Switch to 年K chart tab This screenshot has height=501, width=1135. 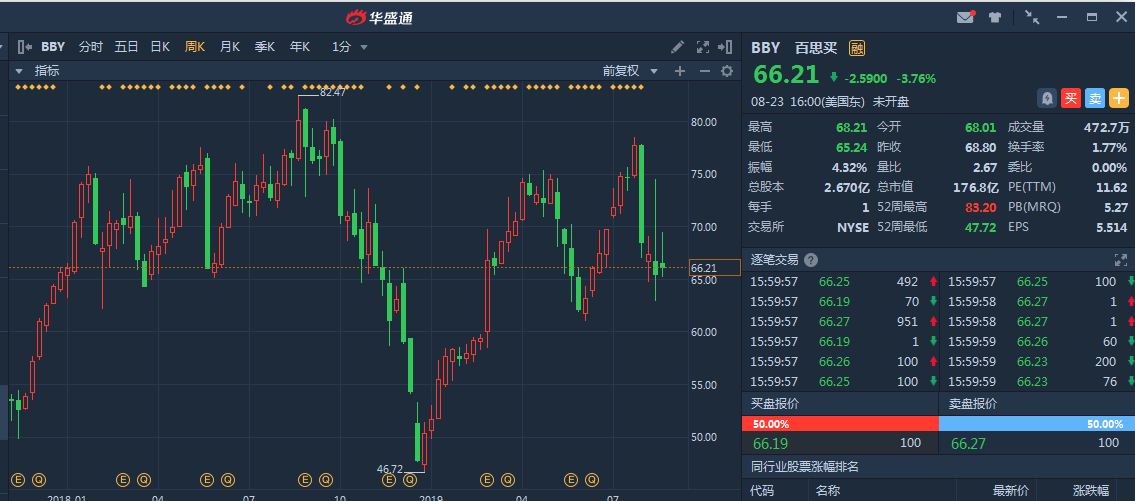tap(300, 47)
